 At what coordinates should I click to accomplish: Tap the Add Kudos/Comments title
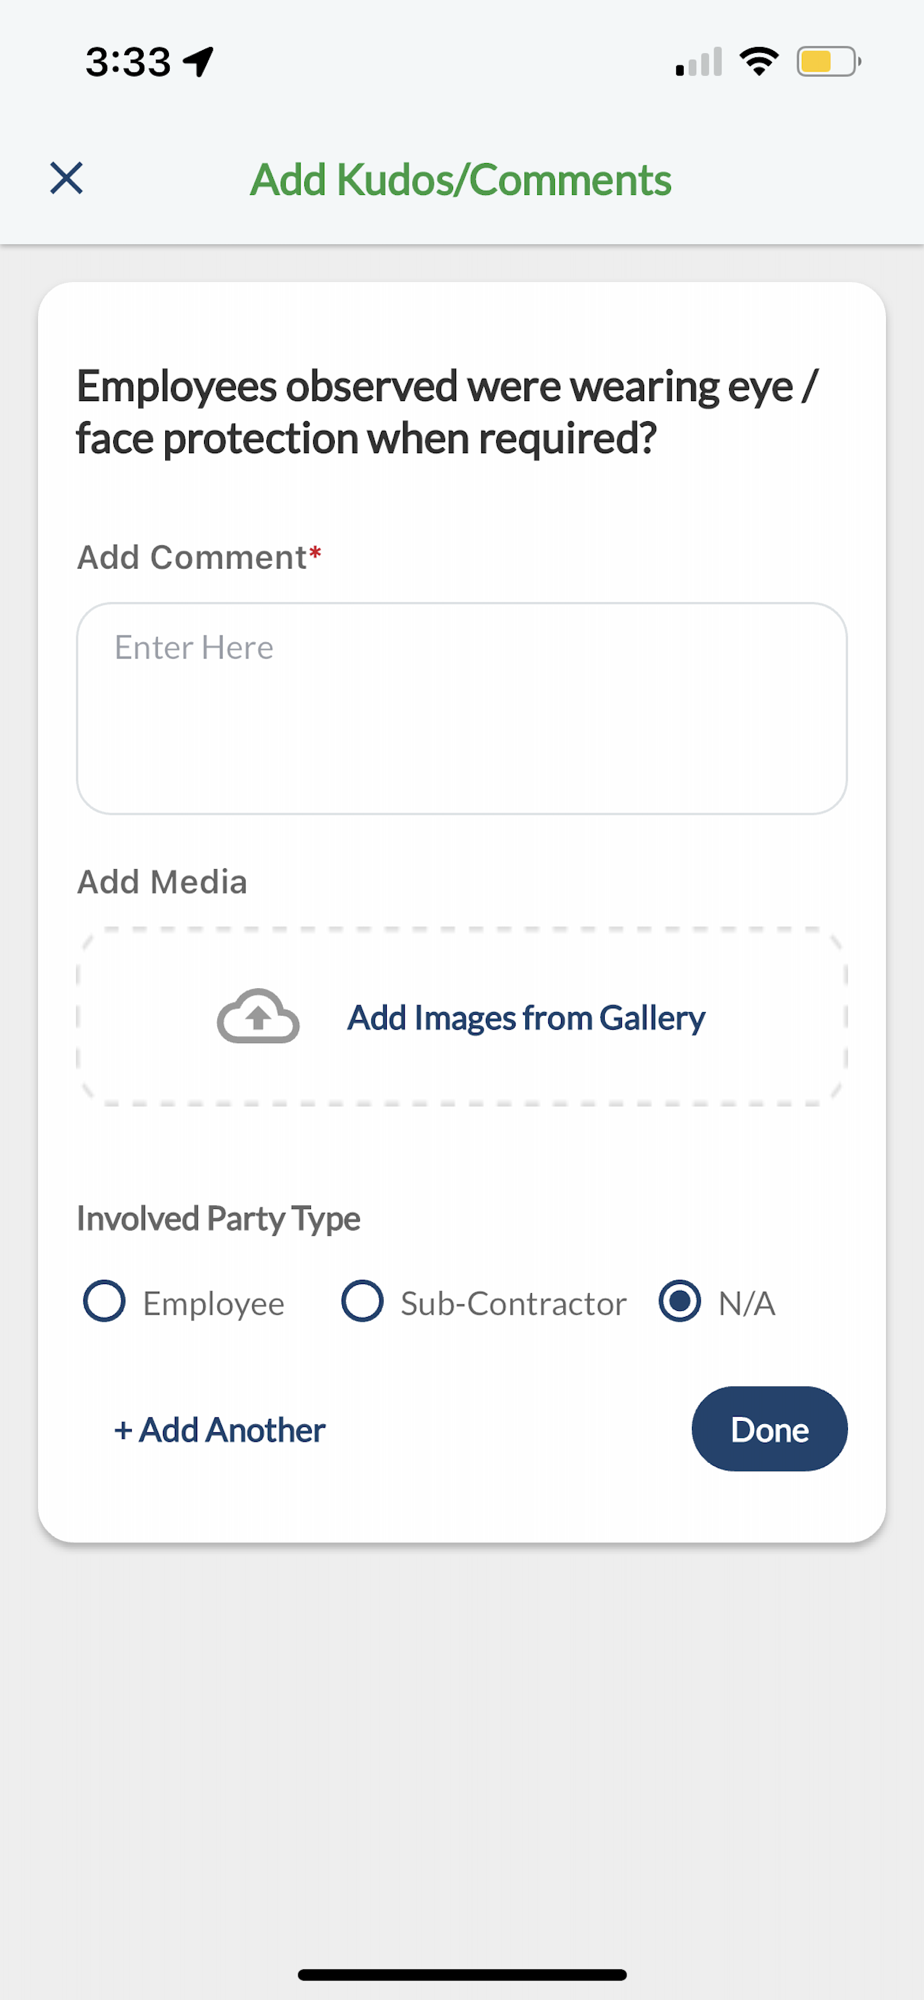(461, 180)
